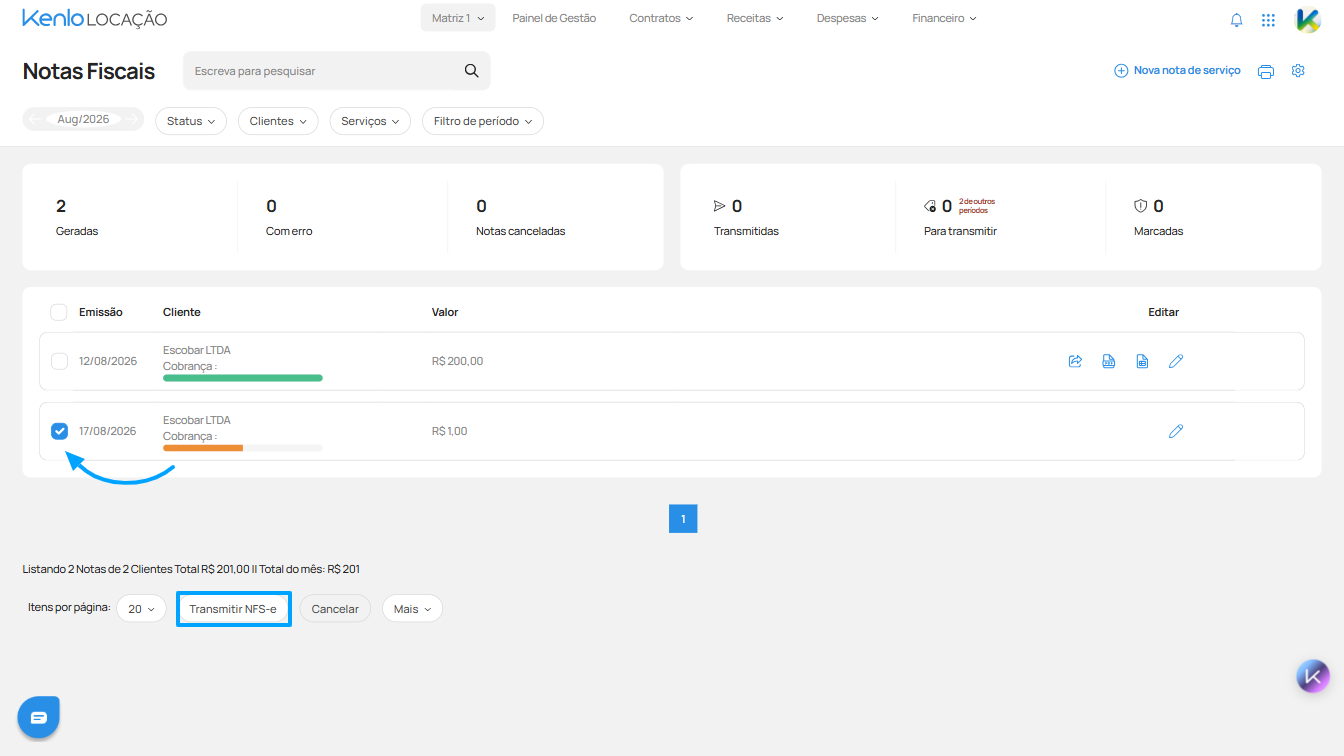The width and height of the screenshot is (1344, 756).
Task: Click the green Cobrança progress bar
Action: (x=243, y=378)
